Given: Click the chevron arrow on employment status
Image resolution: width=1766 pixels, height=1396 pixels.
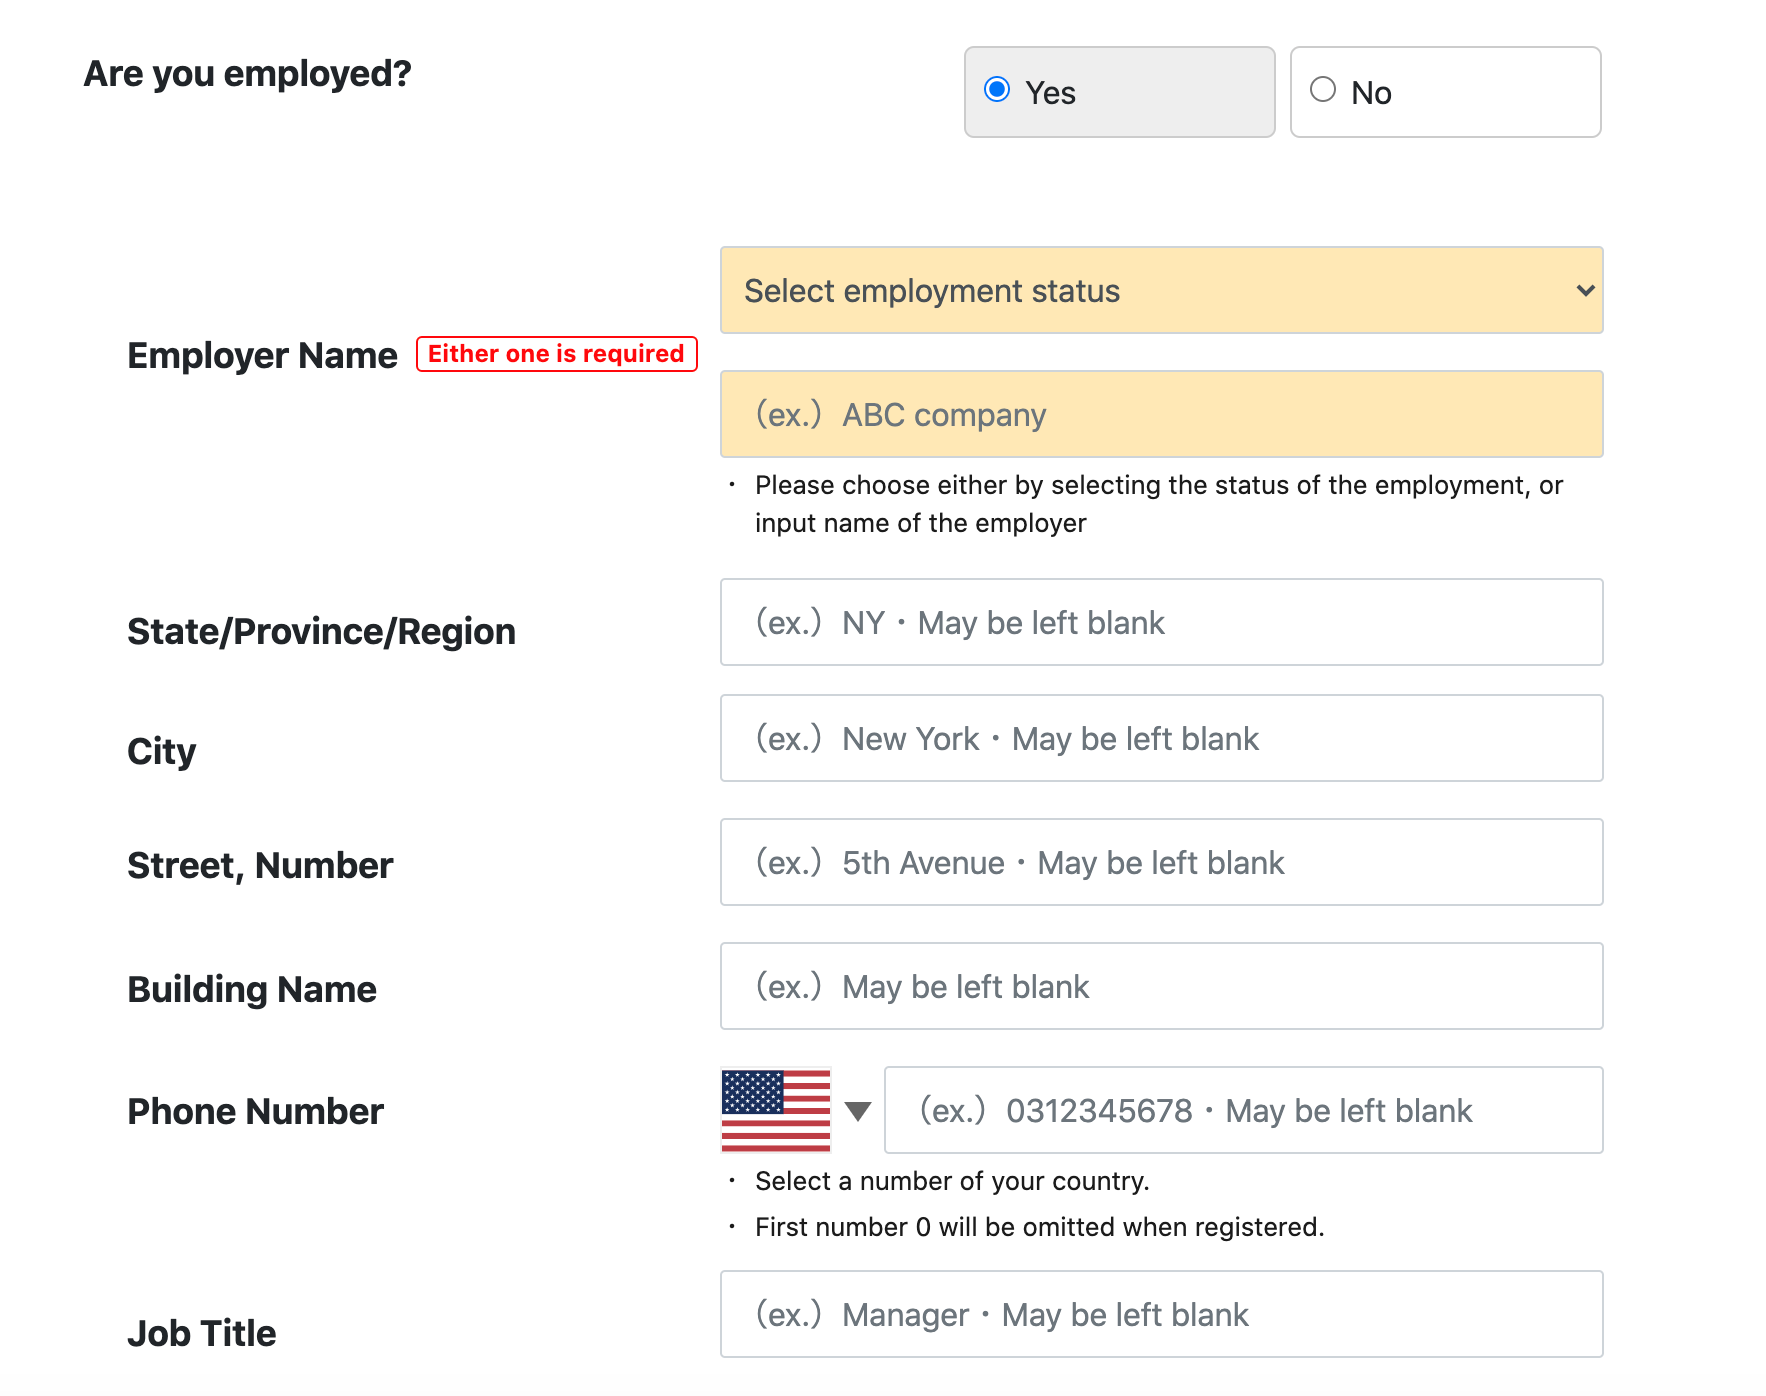Looking at the screenshot, I should click(1585, 290).
